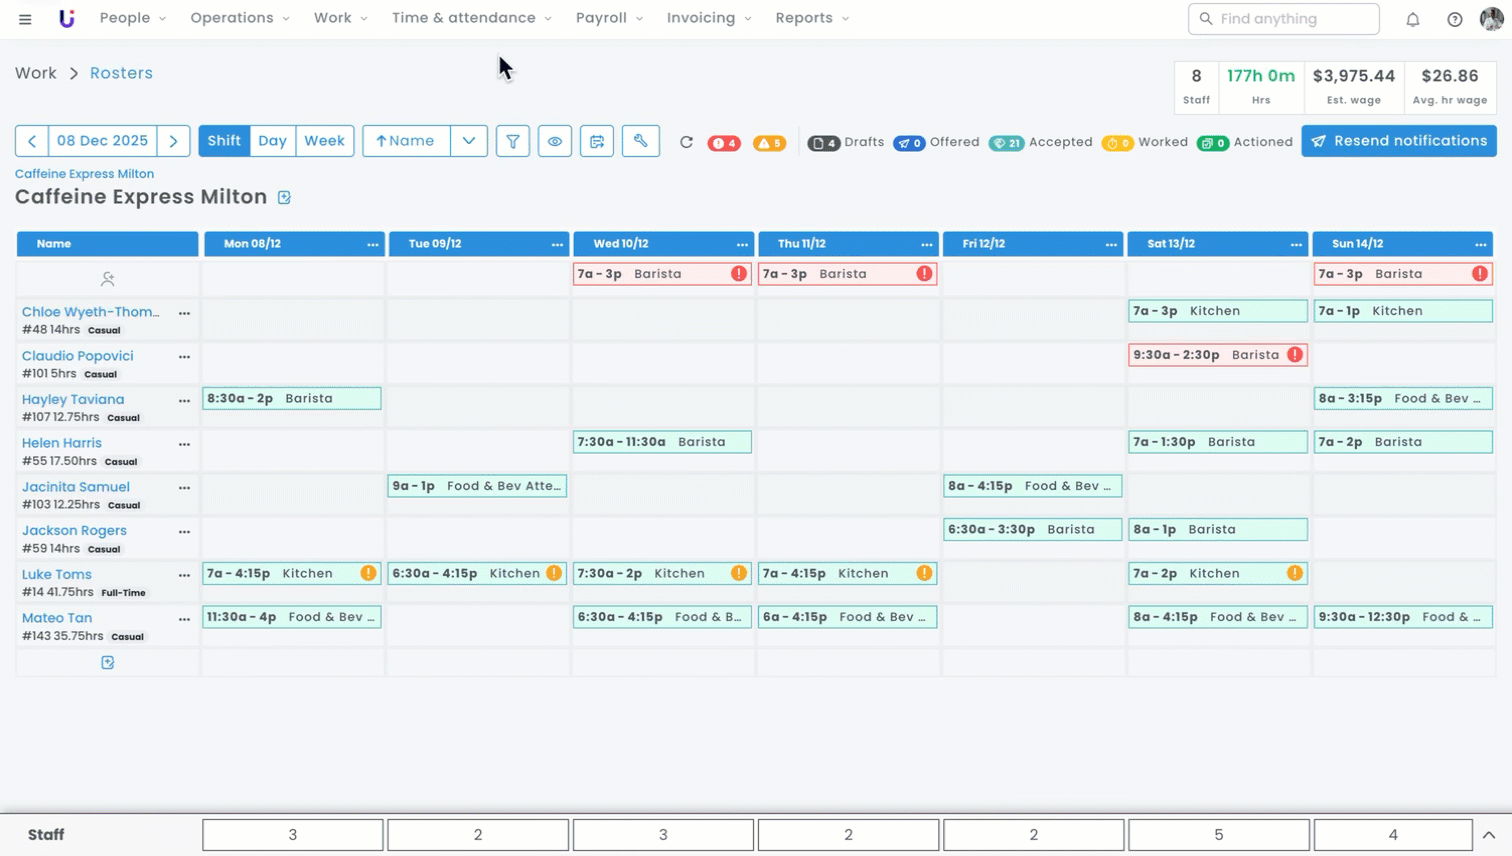Click the Resend notifications button

[1398, 141]
